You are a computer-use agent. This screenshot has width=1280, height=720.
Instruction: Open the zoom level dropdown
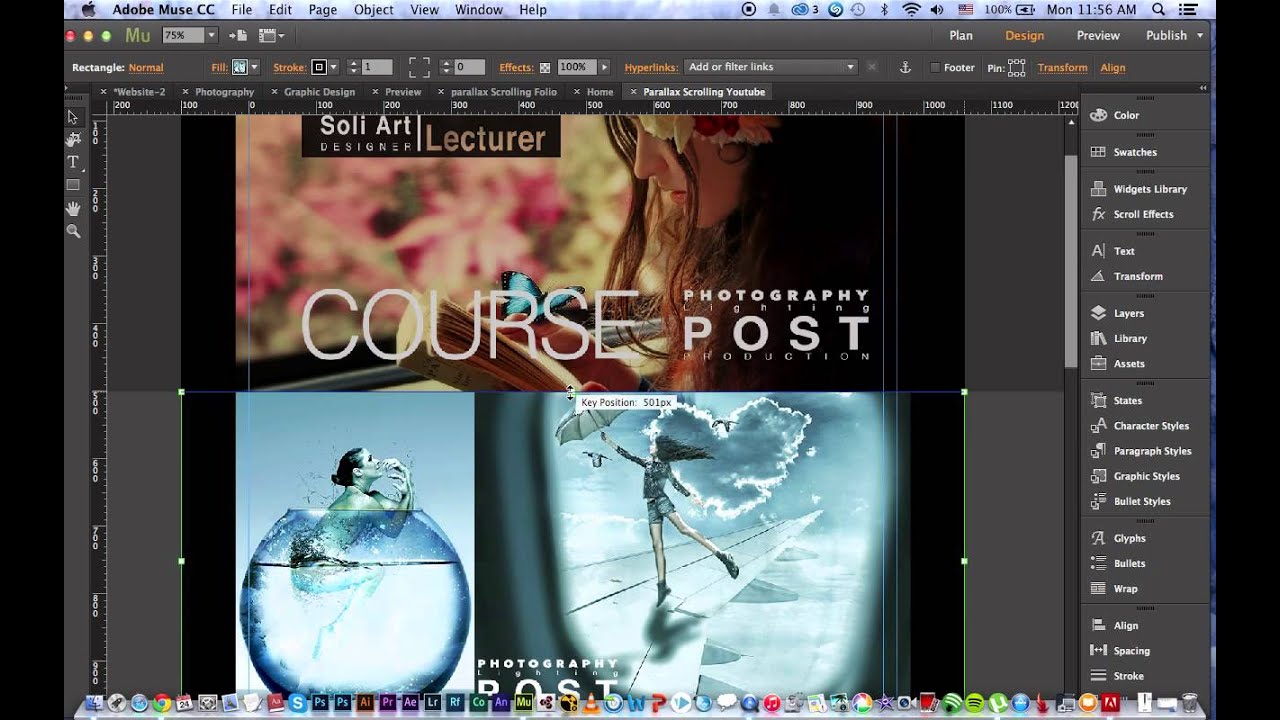click(211, 35)
